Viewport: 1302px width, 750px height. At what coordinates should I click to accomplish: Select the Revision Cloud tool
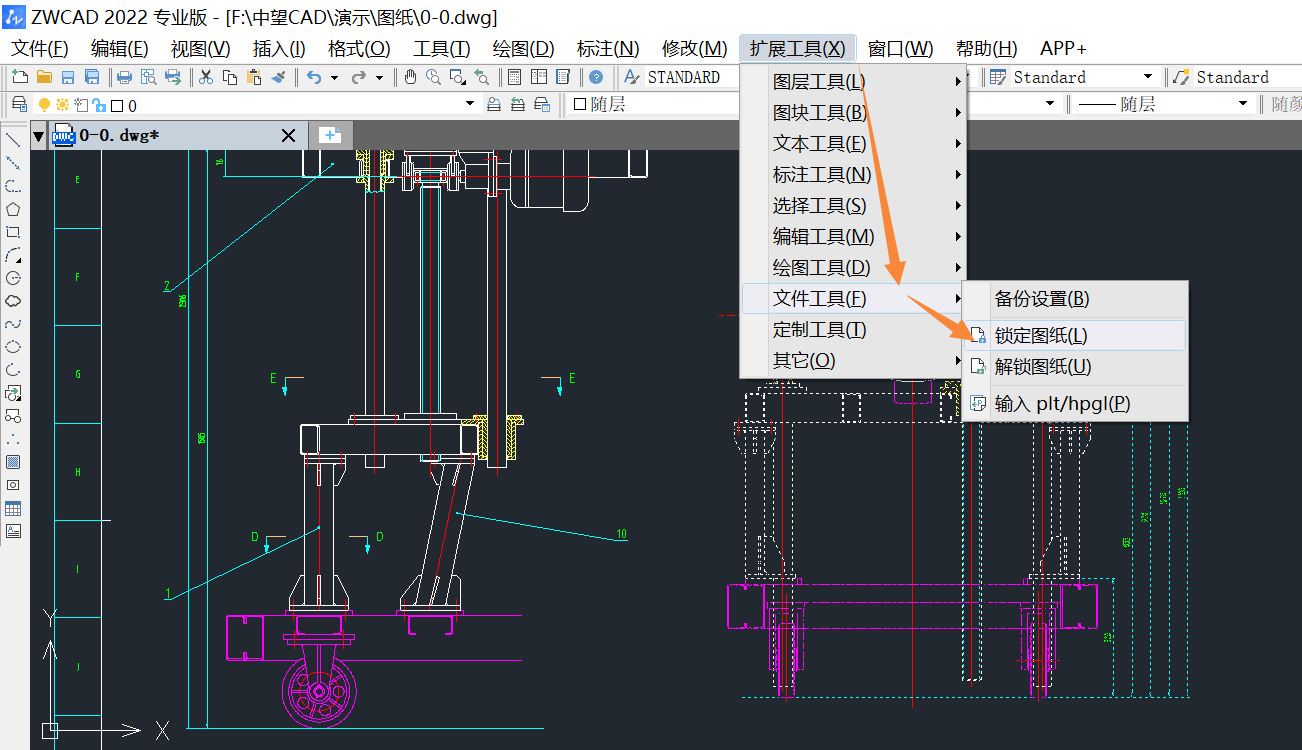click(13, 301)
